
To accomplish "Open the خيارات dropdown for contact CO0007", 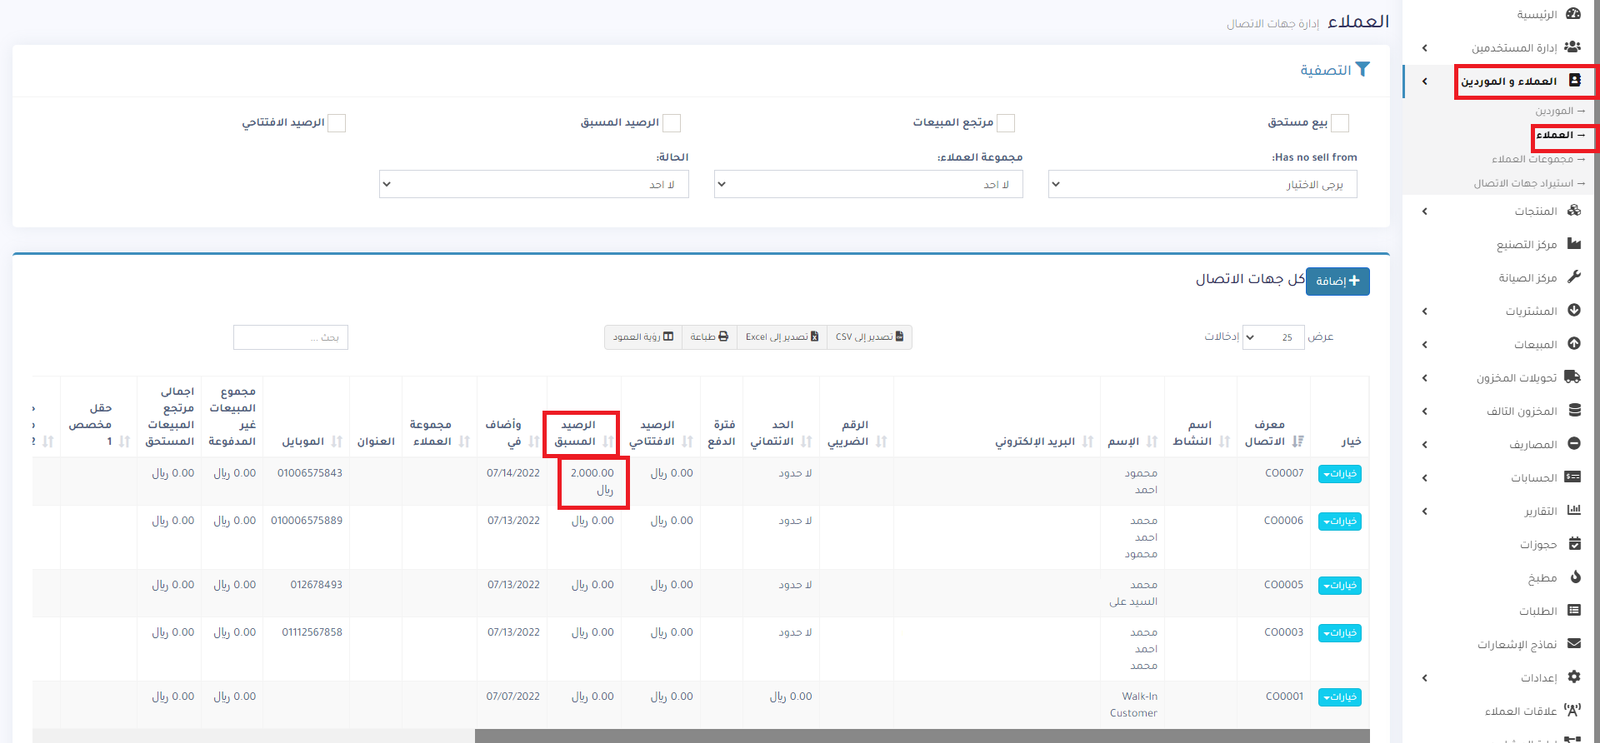I will (x=1339, y=474).
